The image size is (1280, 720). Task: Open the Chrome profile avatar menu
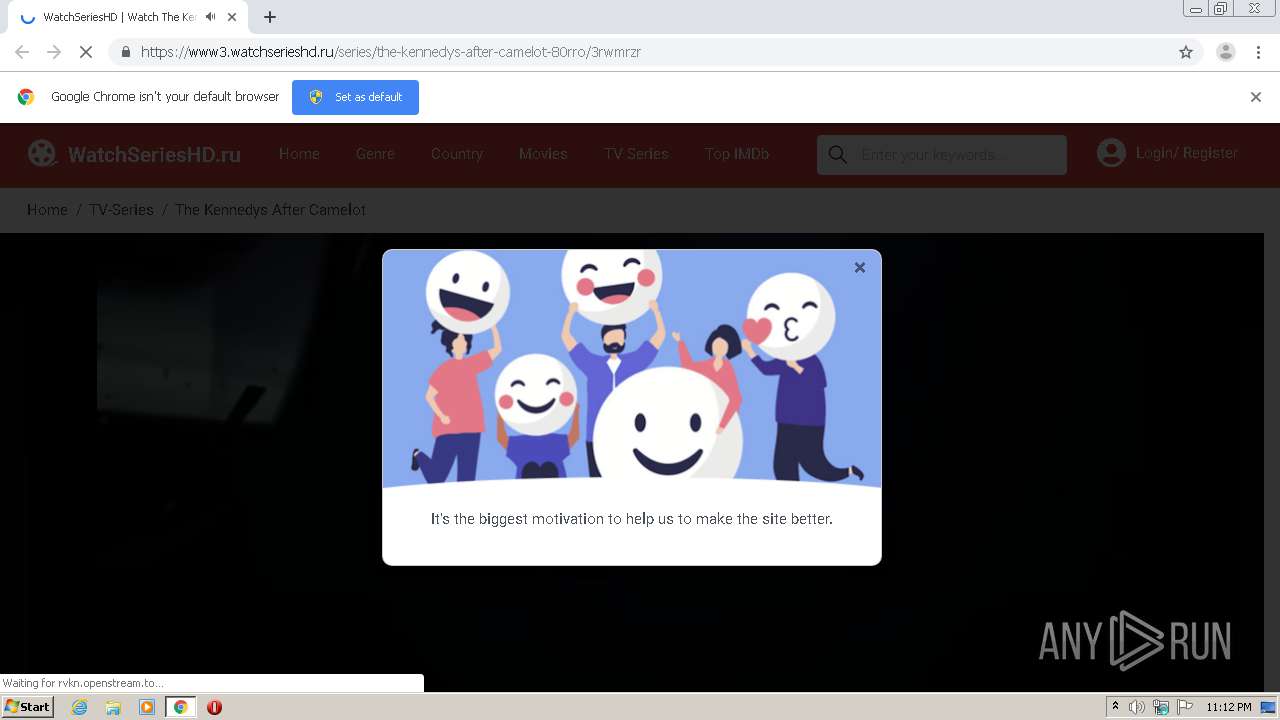[1226, 52]
